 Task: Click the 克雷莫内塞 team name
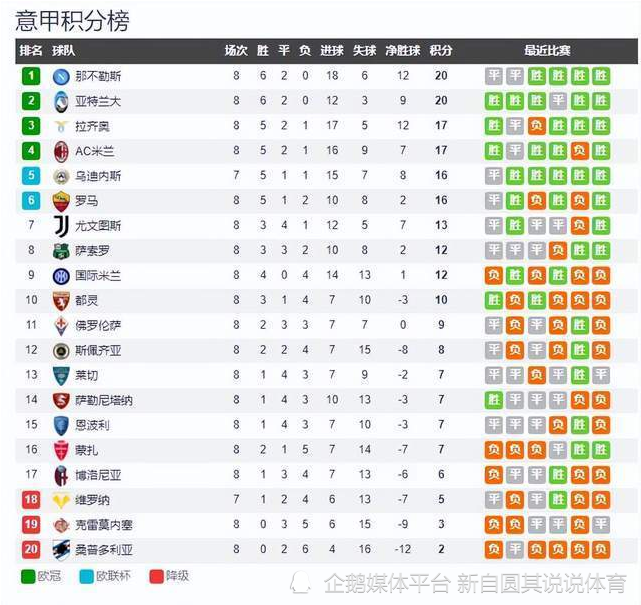click(x=103, y=525)
